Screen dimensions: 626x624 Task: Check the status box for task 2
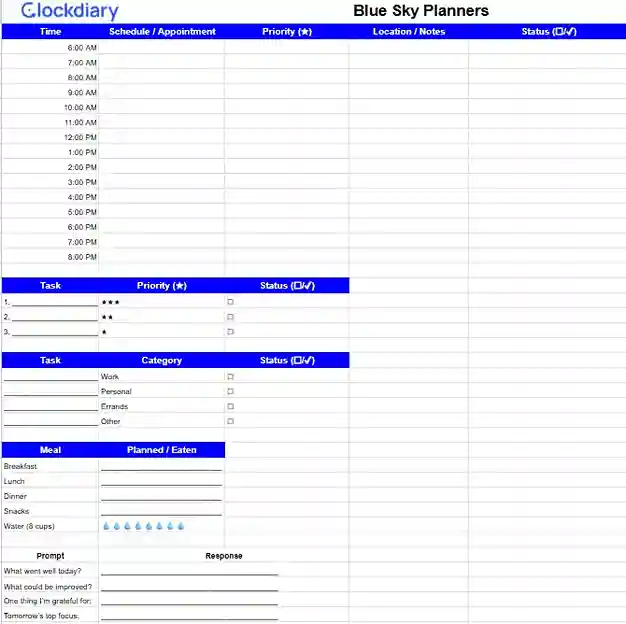coord(230,317)
